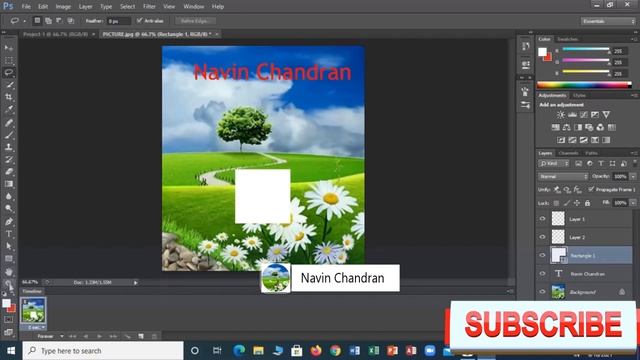Toggle Quick Mask mode icon
This screenshot has height=360, width=640.
tap(9, 320)
